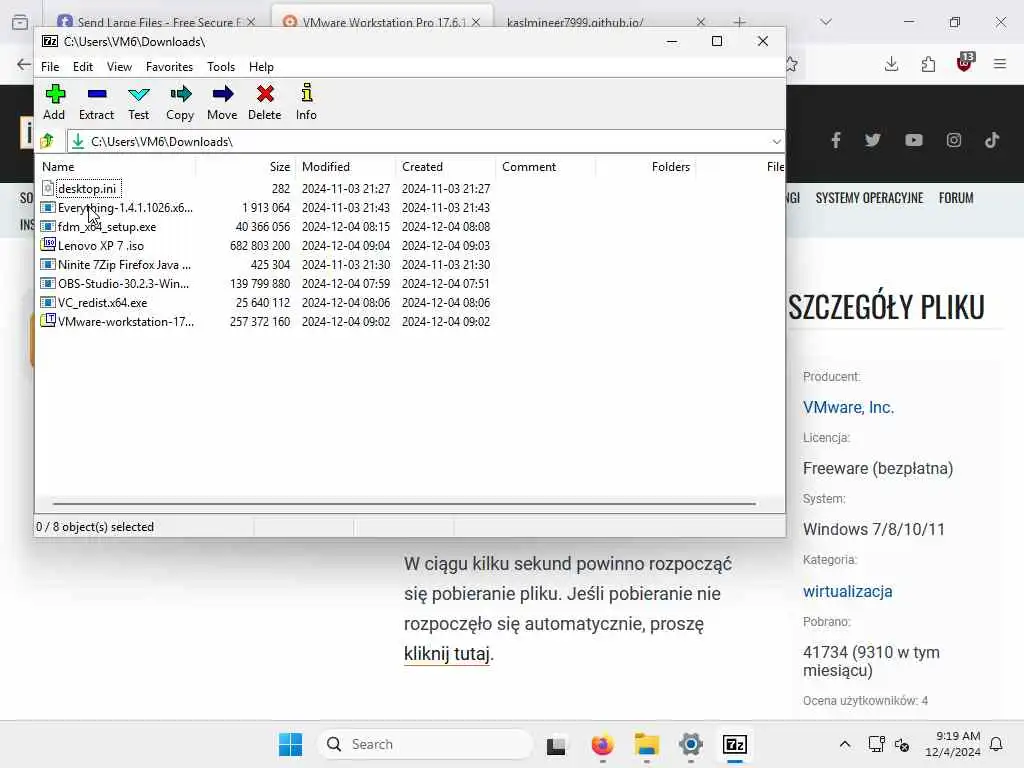The height and width of the screenshot is (768, 1024).
Task: Open the wirtualizacja category link
Action: [847, 591]
